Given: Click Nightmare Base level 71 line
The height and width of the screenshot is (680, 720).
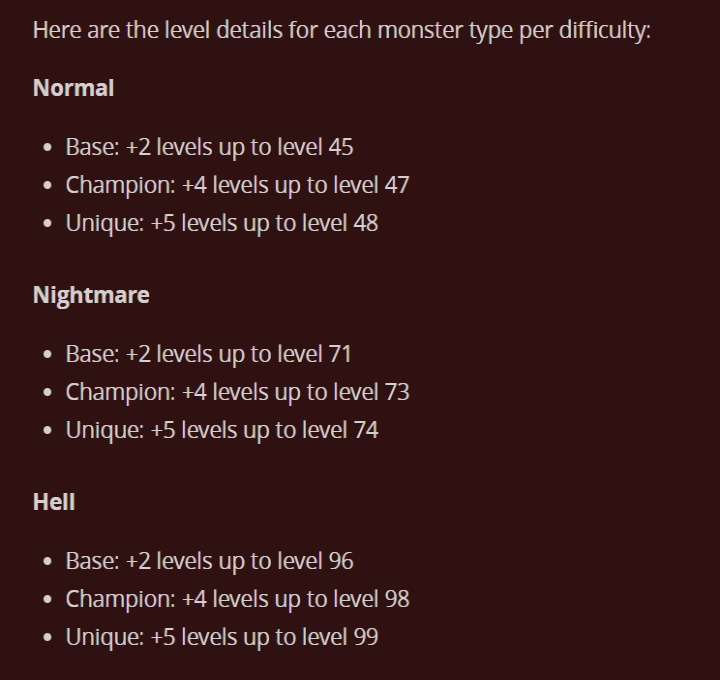Looking at the screenshot, I should [208, 354].
